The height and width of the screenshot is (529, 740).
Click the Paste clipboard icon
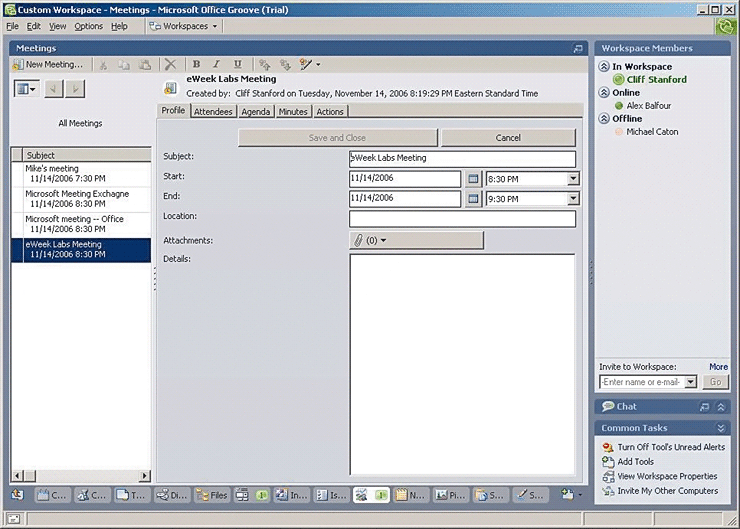pyautogui.click(x=145, y=65)
